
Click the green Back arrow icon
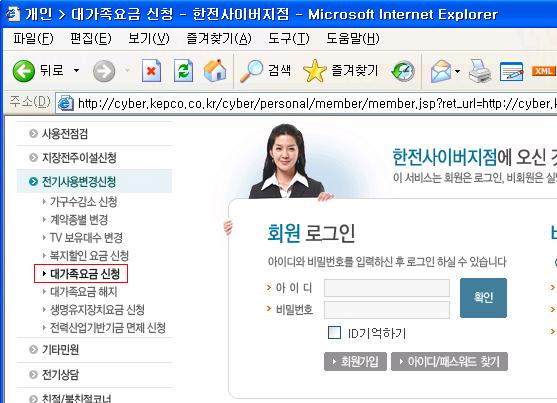(23, 71)
